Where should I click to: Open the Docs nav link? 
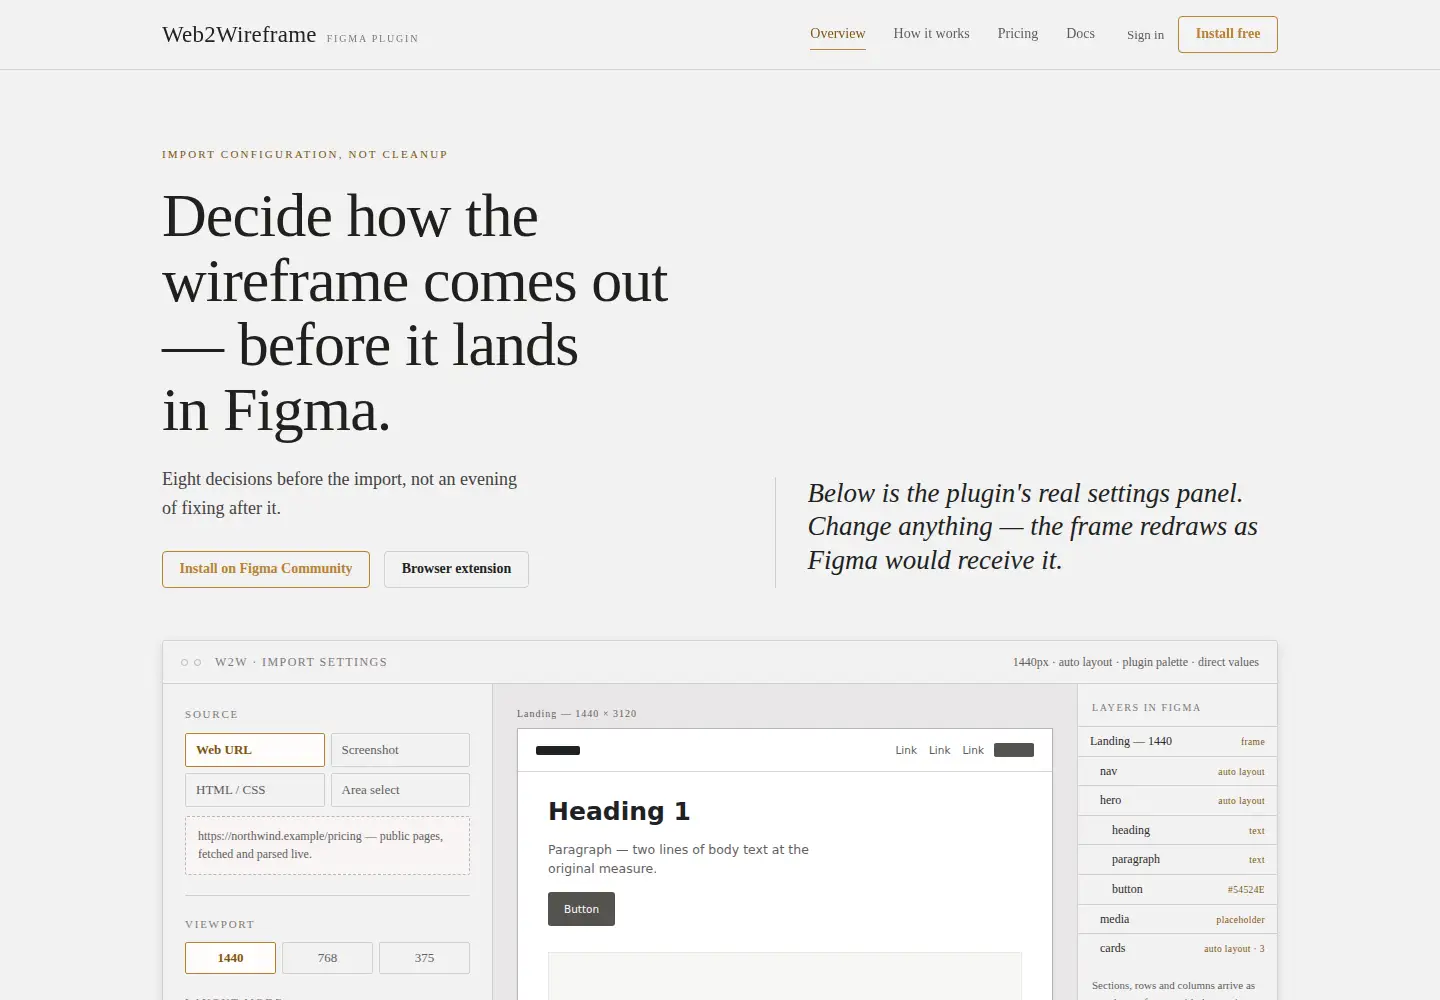tap(1080, 34)
